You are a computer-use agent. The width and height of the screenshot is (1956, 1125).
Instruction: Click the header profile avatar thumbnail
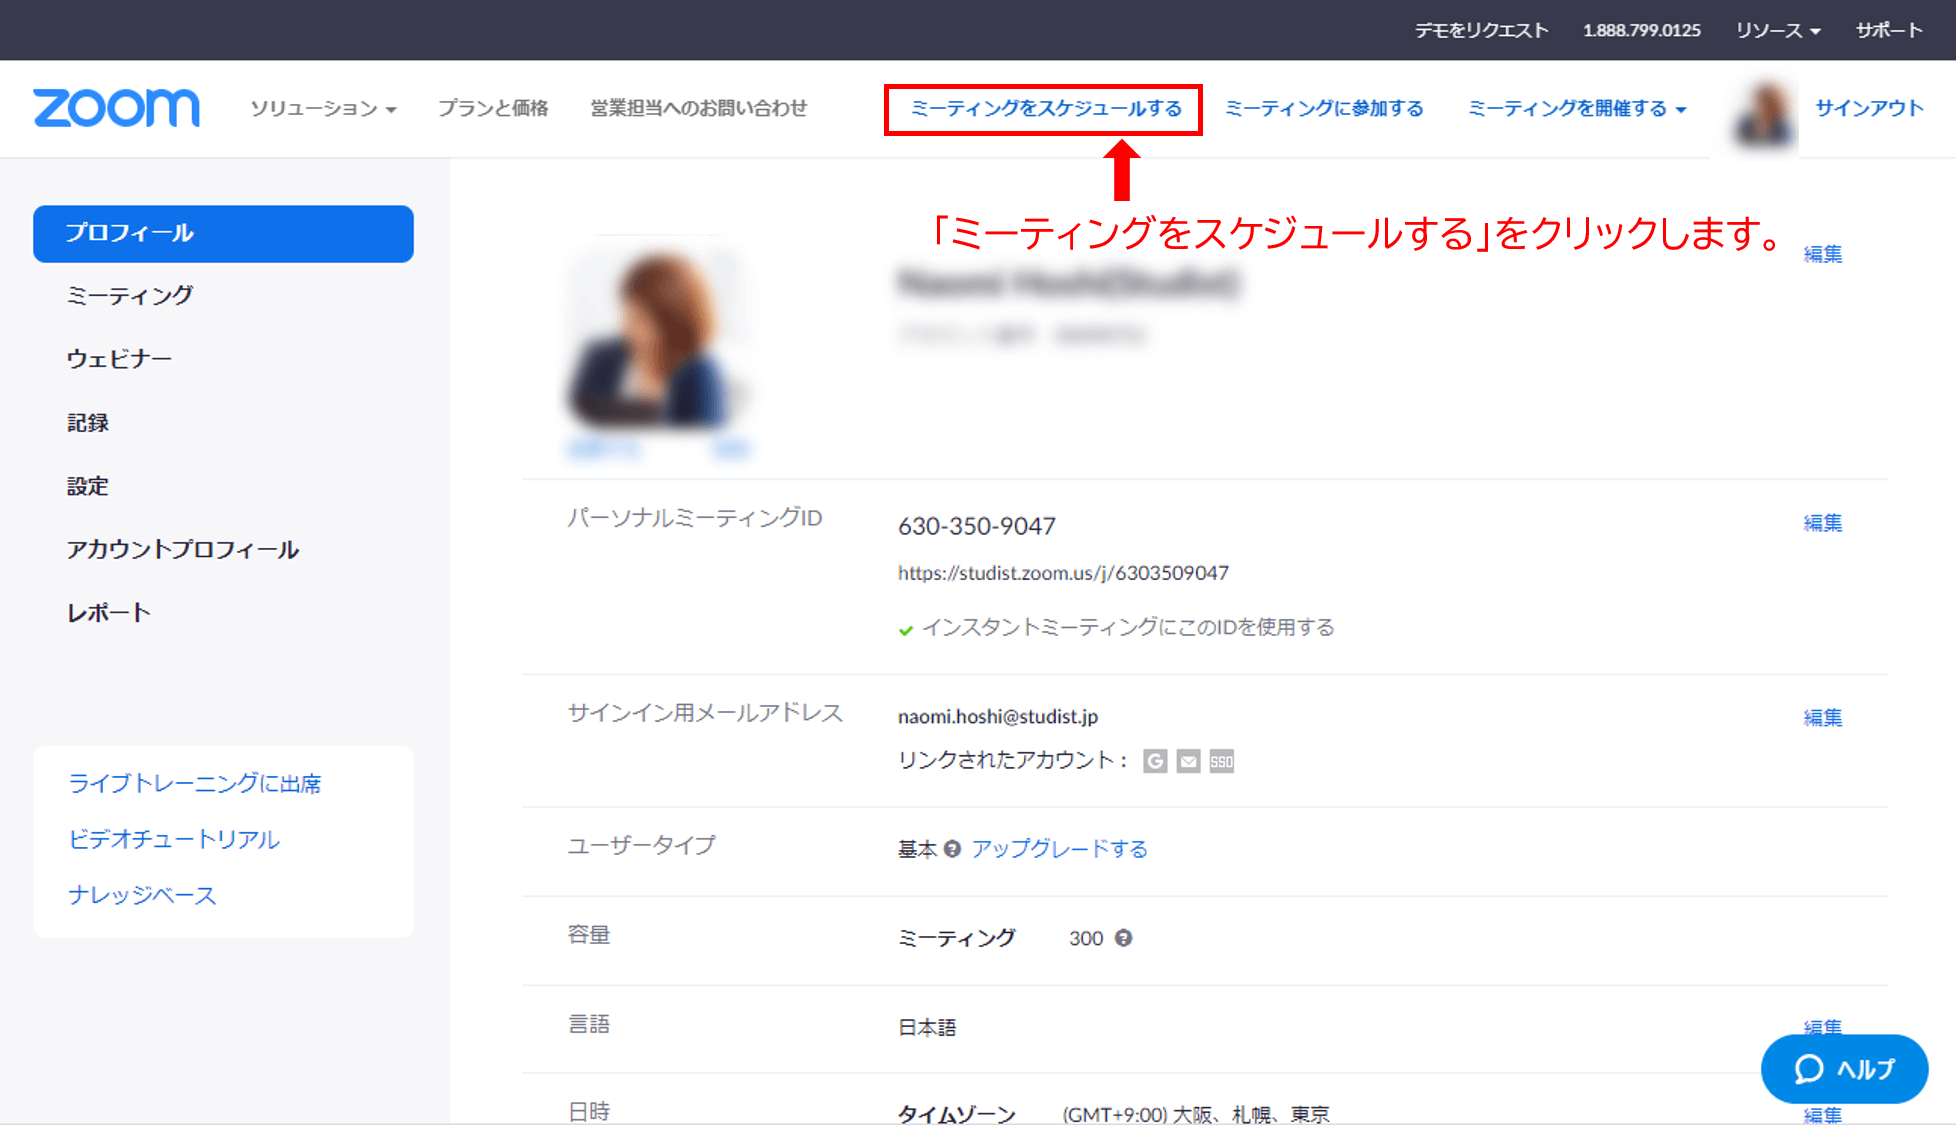point(1764,114)
